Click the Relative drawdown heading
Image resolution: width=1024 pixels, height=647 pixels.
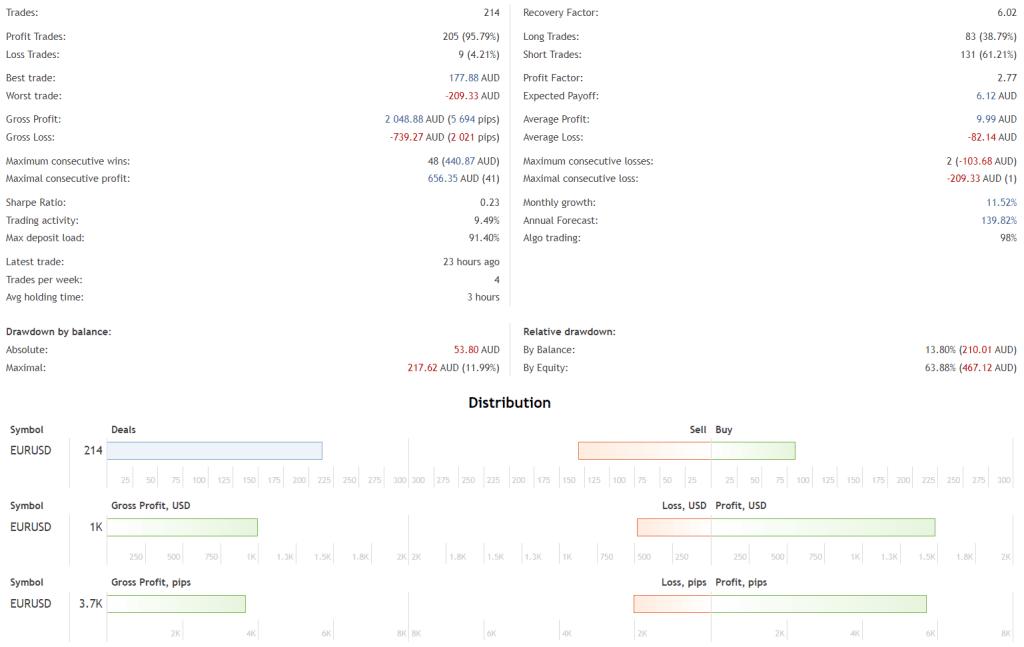[569, 331]
